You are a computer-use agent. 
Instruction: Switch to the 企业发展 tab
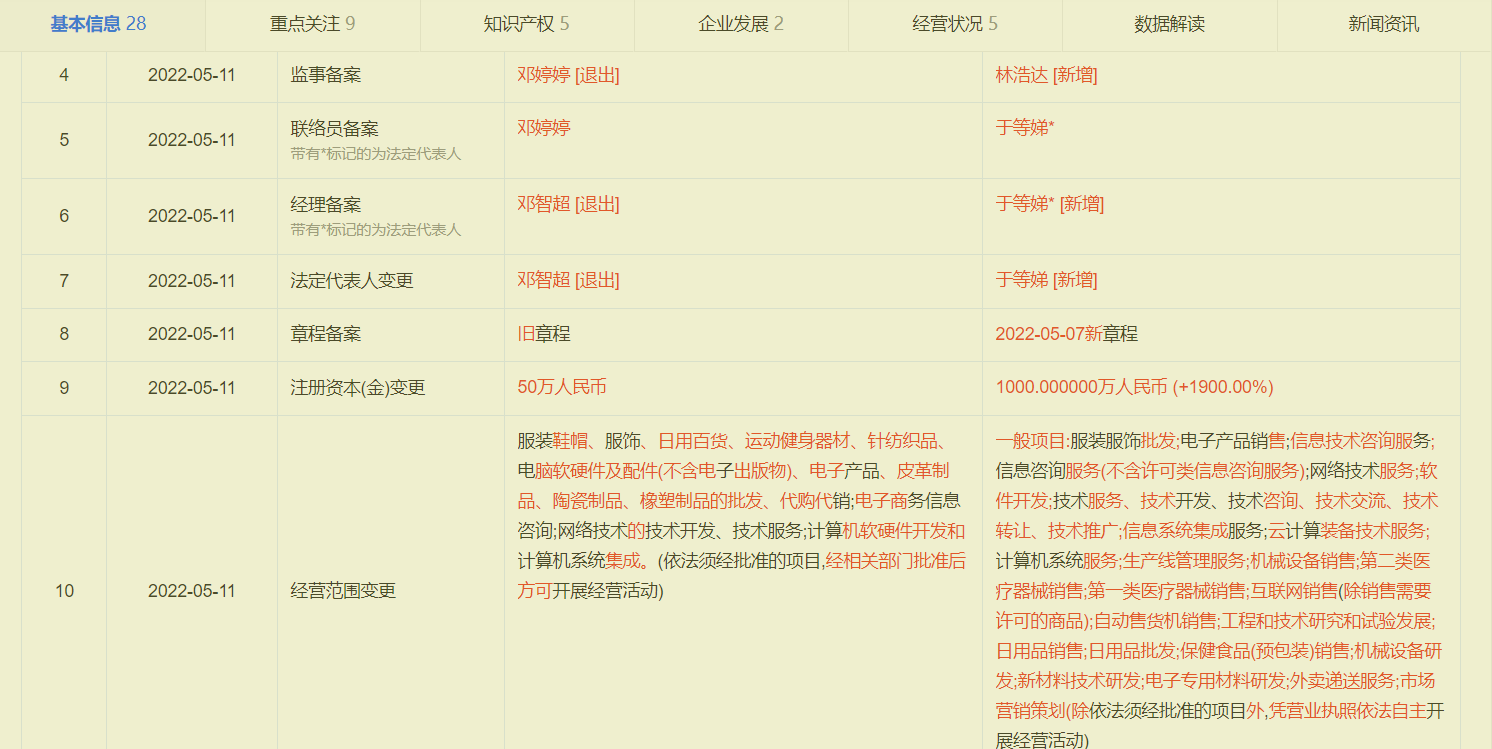[x=738, y=23]
